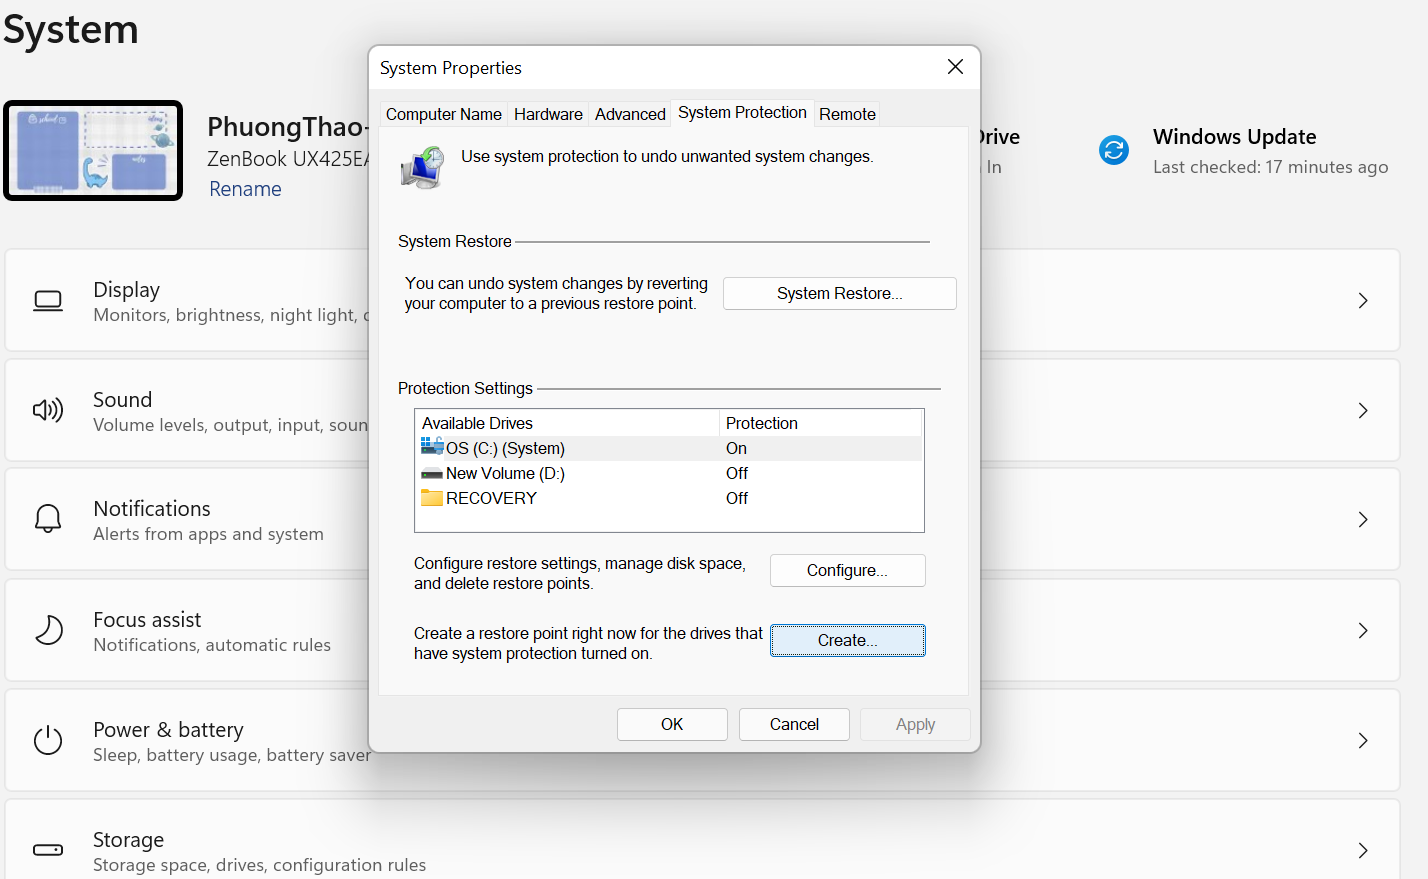Viewport: 1428px width, 879px height.
Task: Click the RECOVERY folder icon
Action: point(432,497)
